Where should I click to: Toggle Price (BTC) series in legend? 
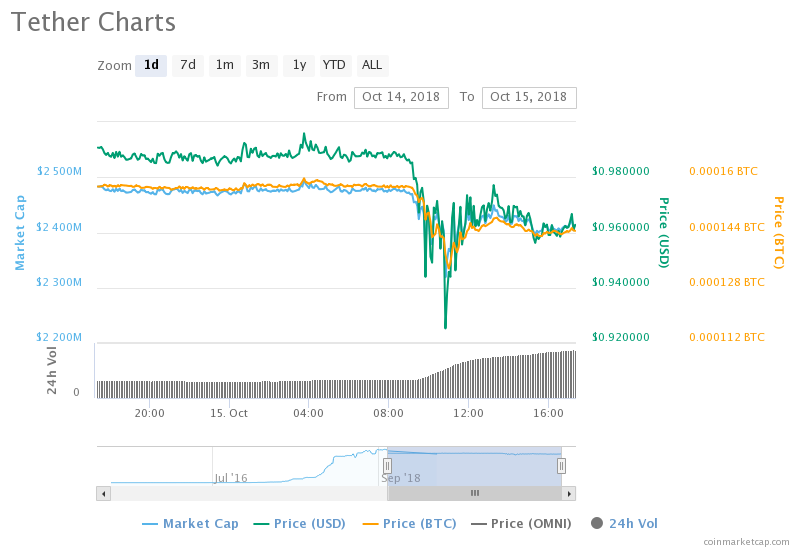(410, 524)
